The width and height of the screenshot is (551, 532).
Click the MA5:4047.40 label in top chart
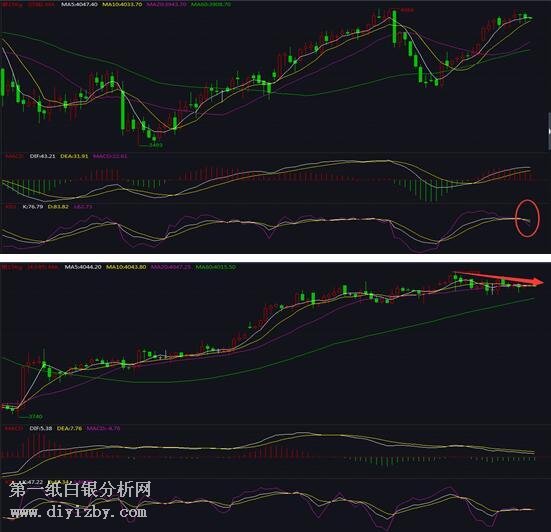click(x=79, y=5)
